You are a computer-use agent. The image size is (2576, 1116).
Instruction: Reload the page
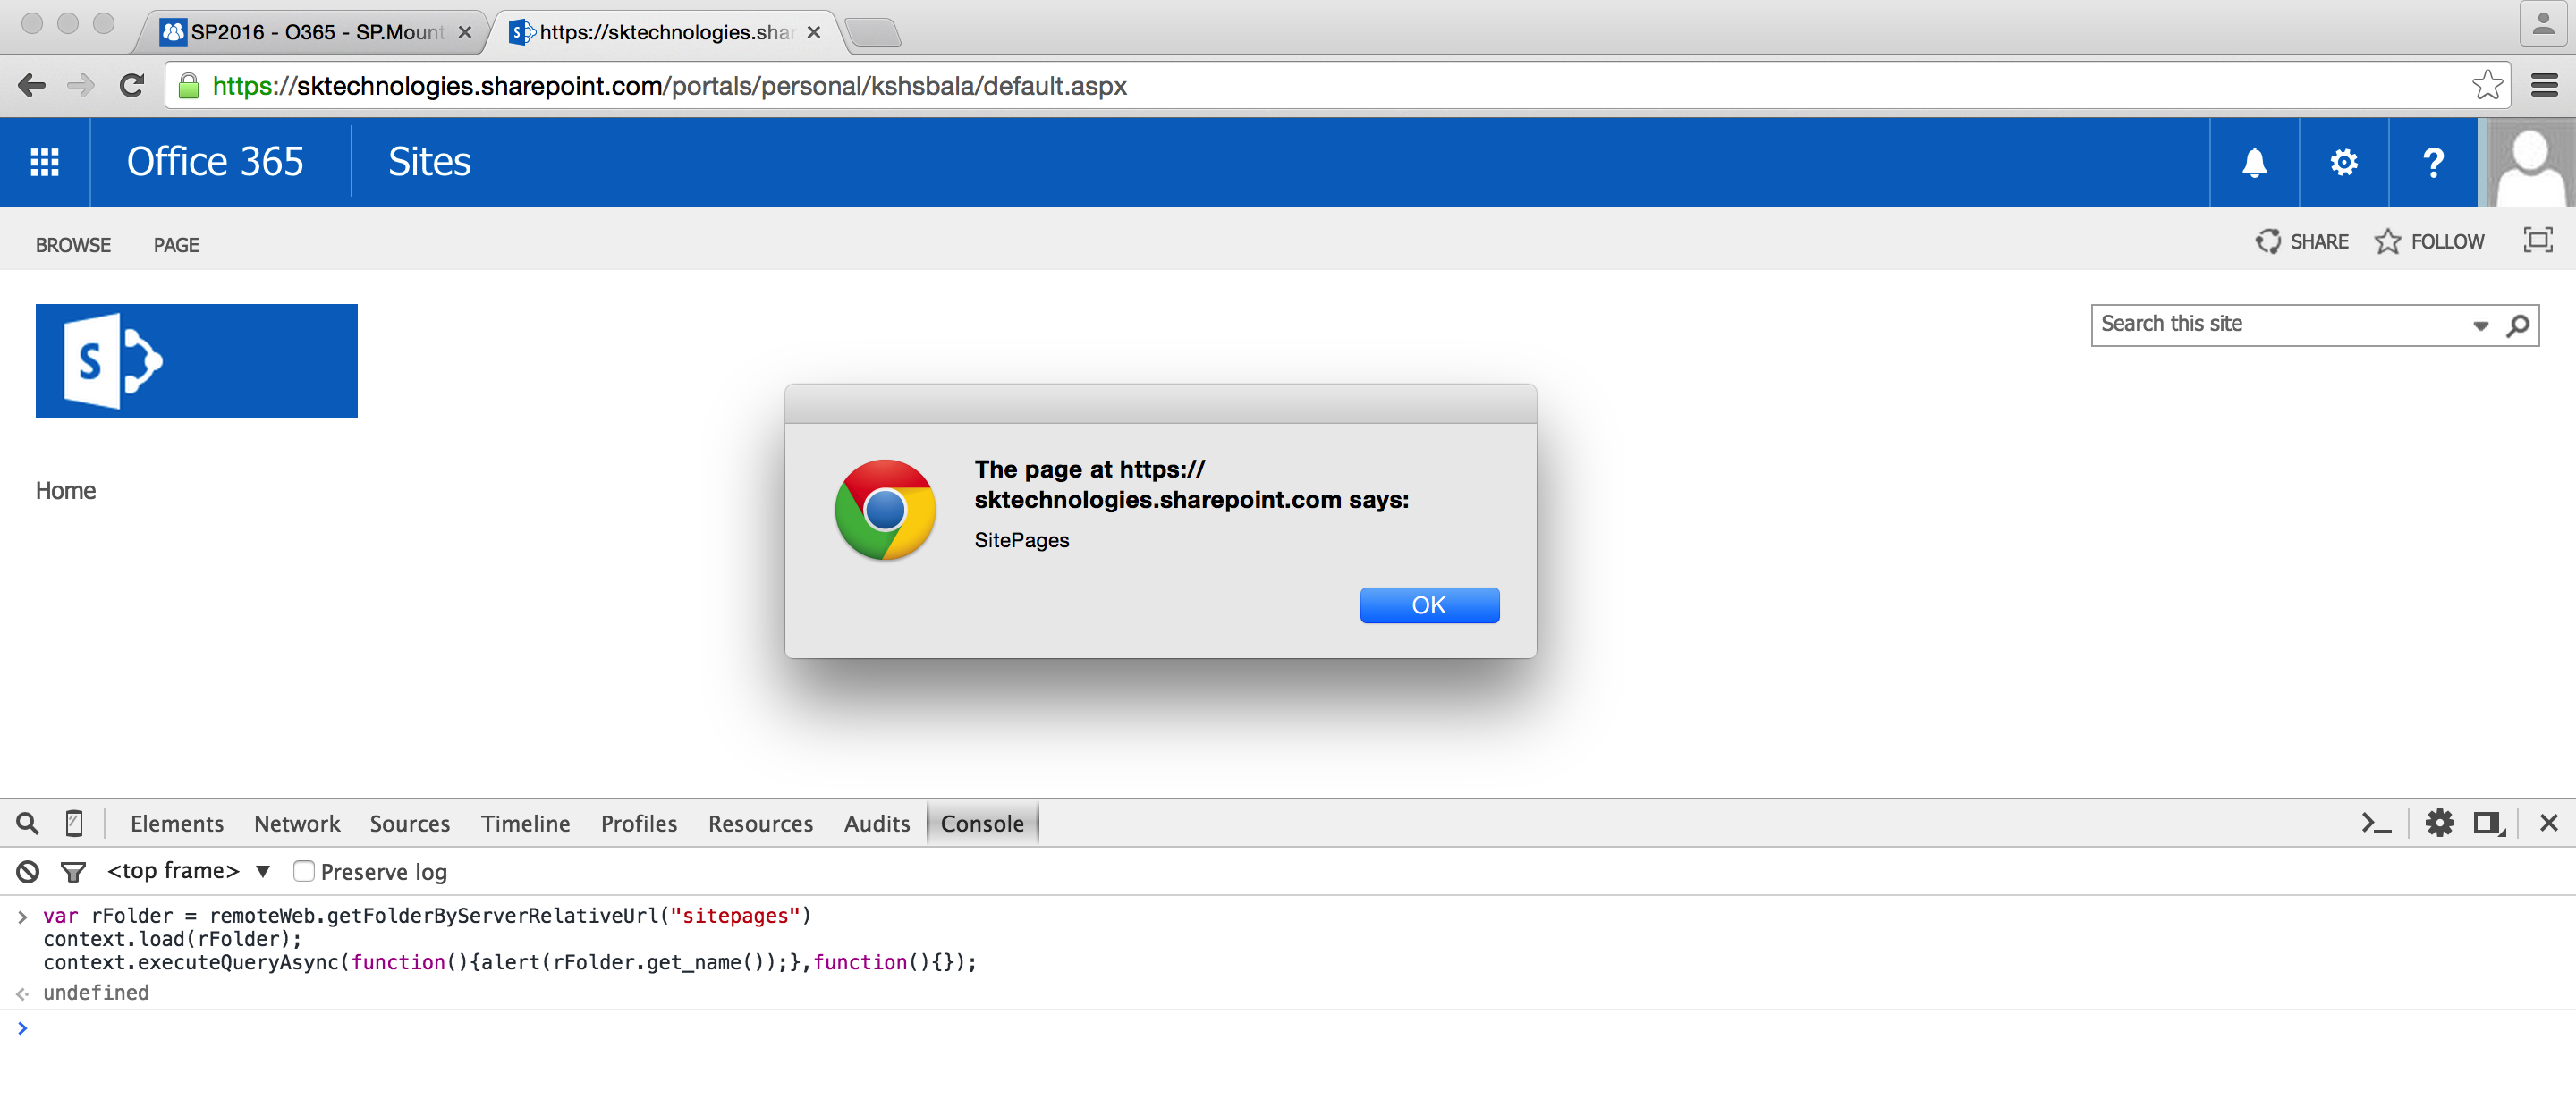pyautogui.click(x=132, y=86)
